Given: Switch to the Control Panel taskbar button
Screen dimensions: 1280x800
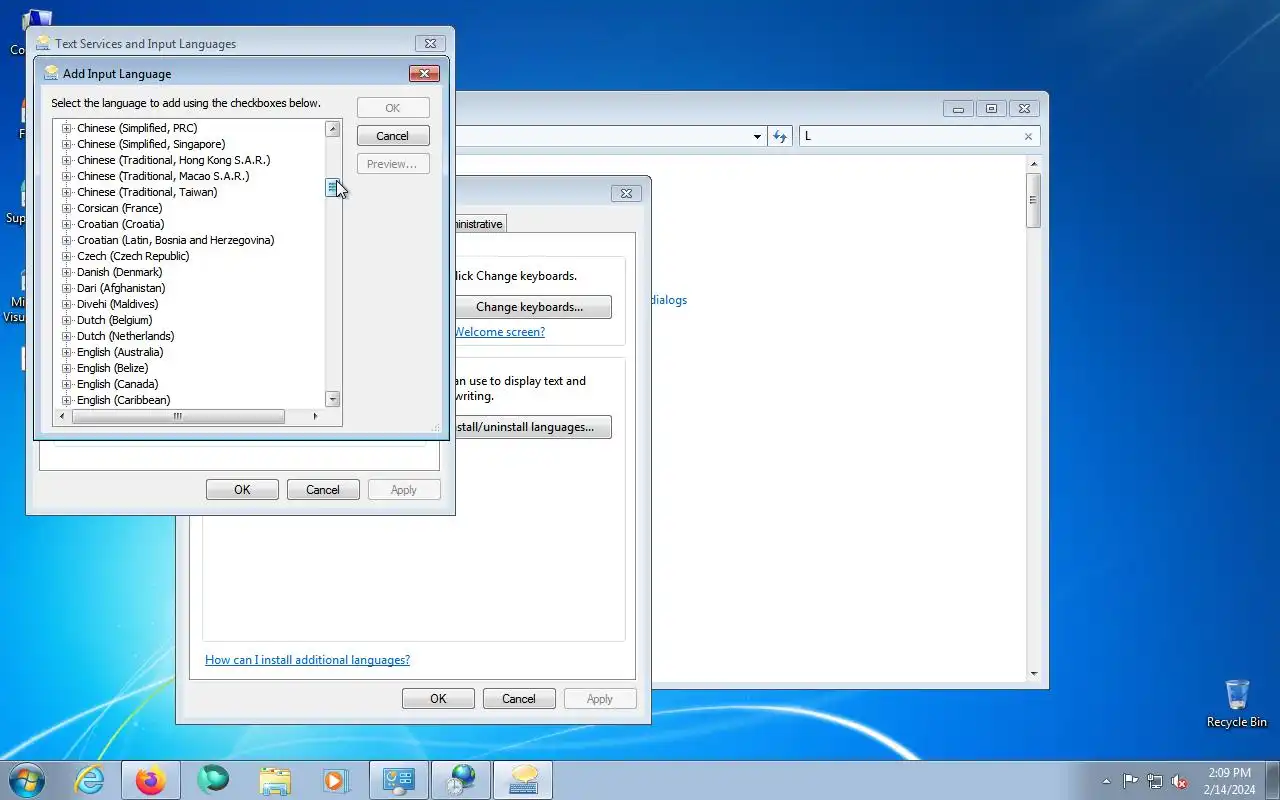Looking at the screenshot, I should (x=398, y=780).
